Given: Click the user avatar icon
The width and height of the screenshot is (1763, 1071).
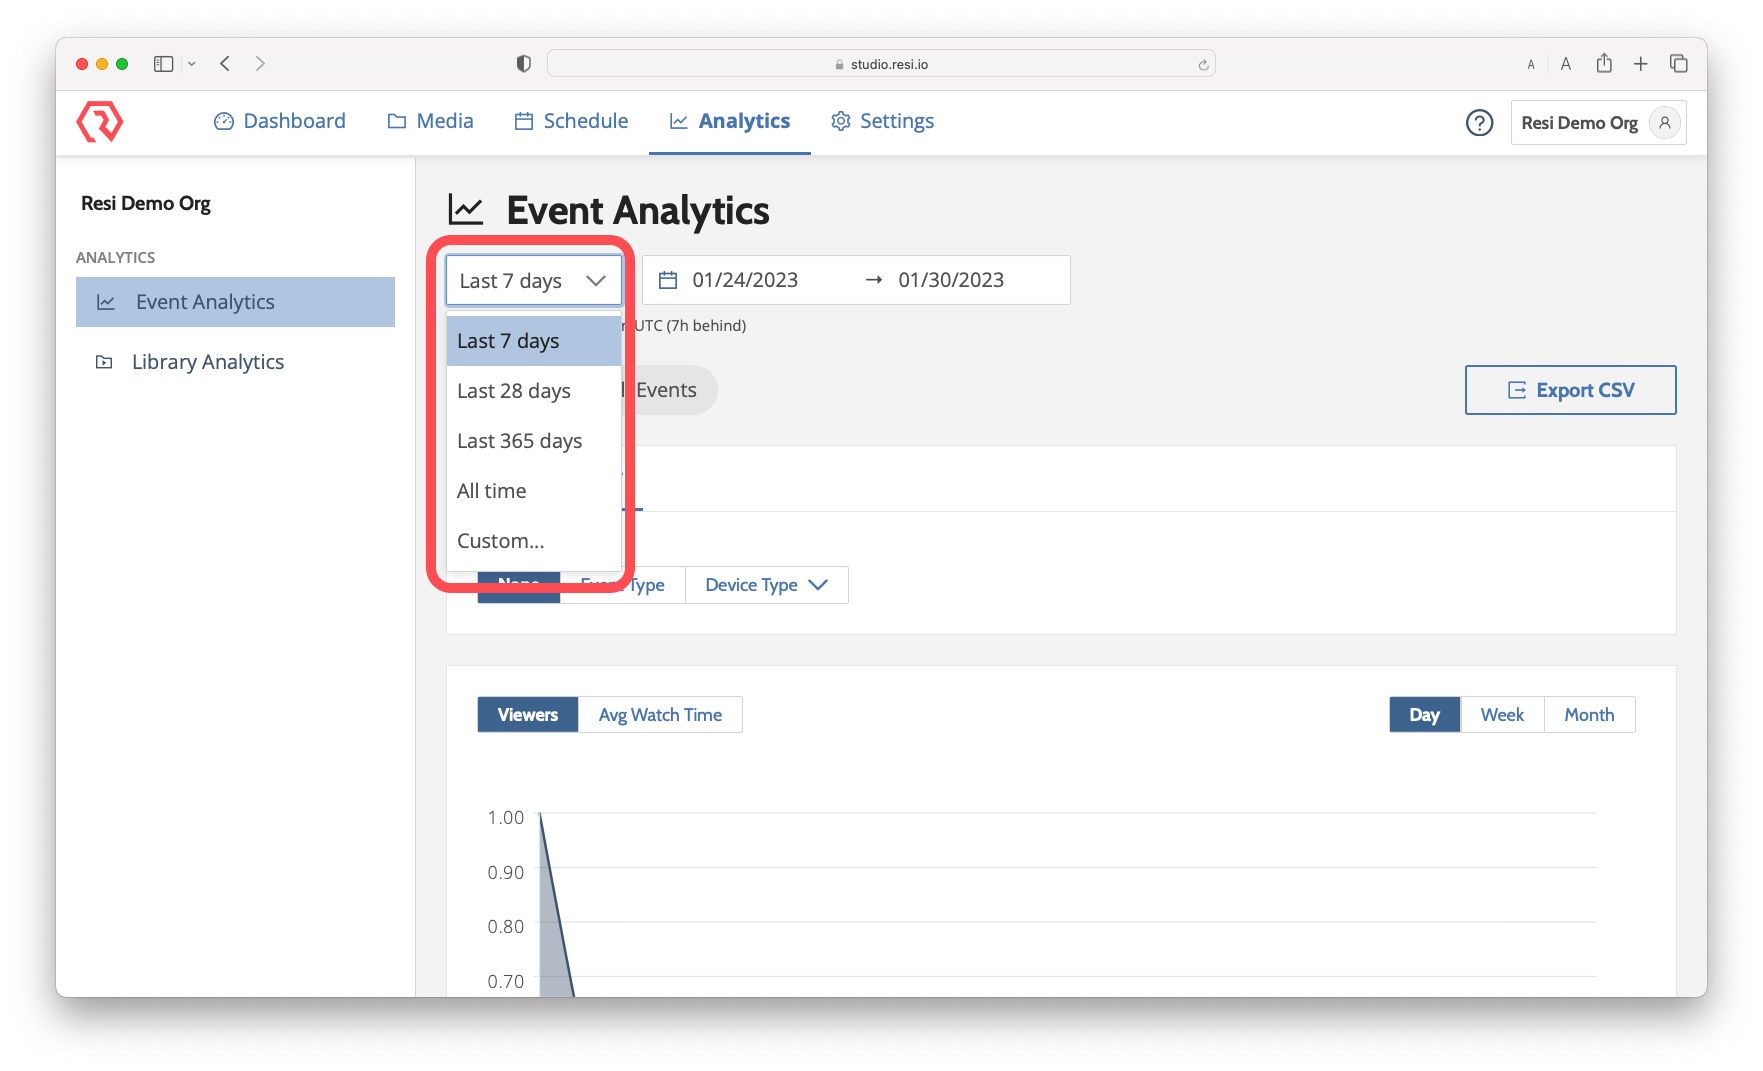Looking at the screenshot, I should 1664,122.
